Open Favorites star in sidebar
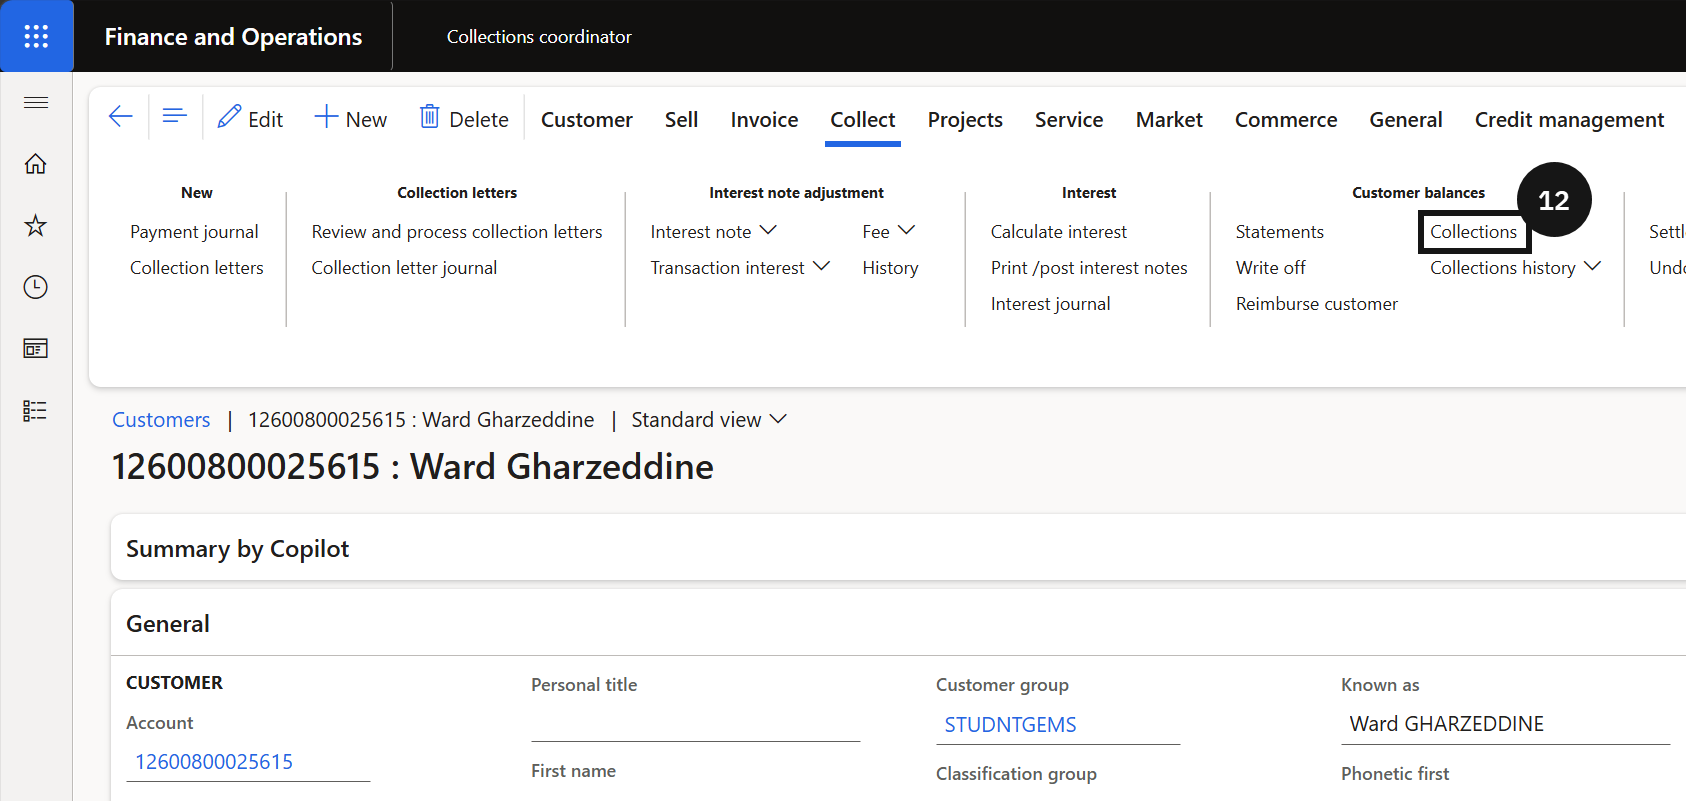 coord(36,225)
